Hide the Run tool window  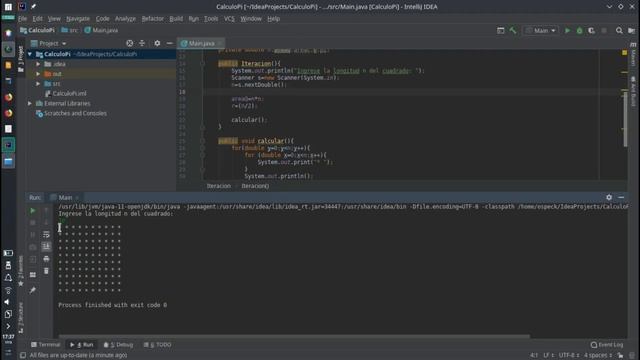[621, 197]
